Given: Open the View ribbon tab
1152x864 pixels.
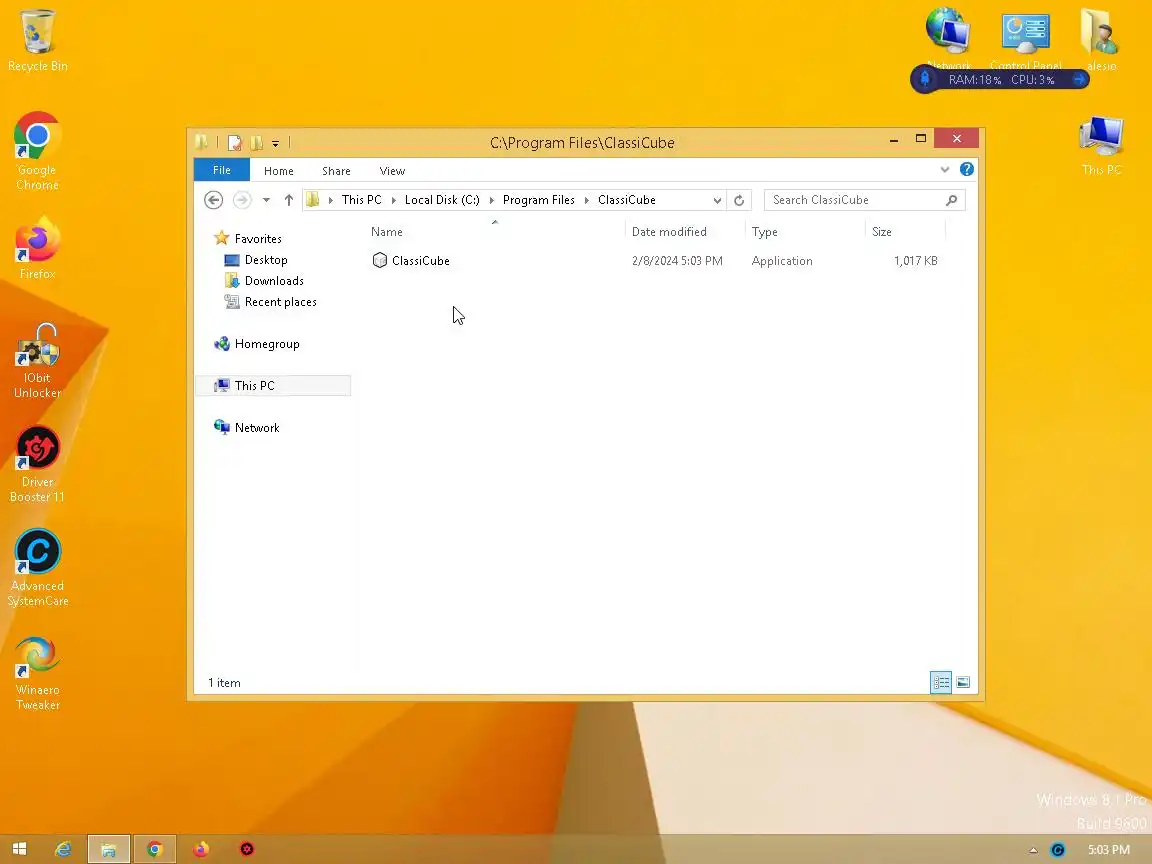Looking at the screenshot, I should coord(392,170).
